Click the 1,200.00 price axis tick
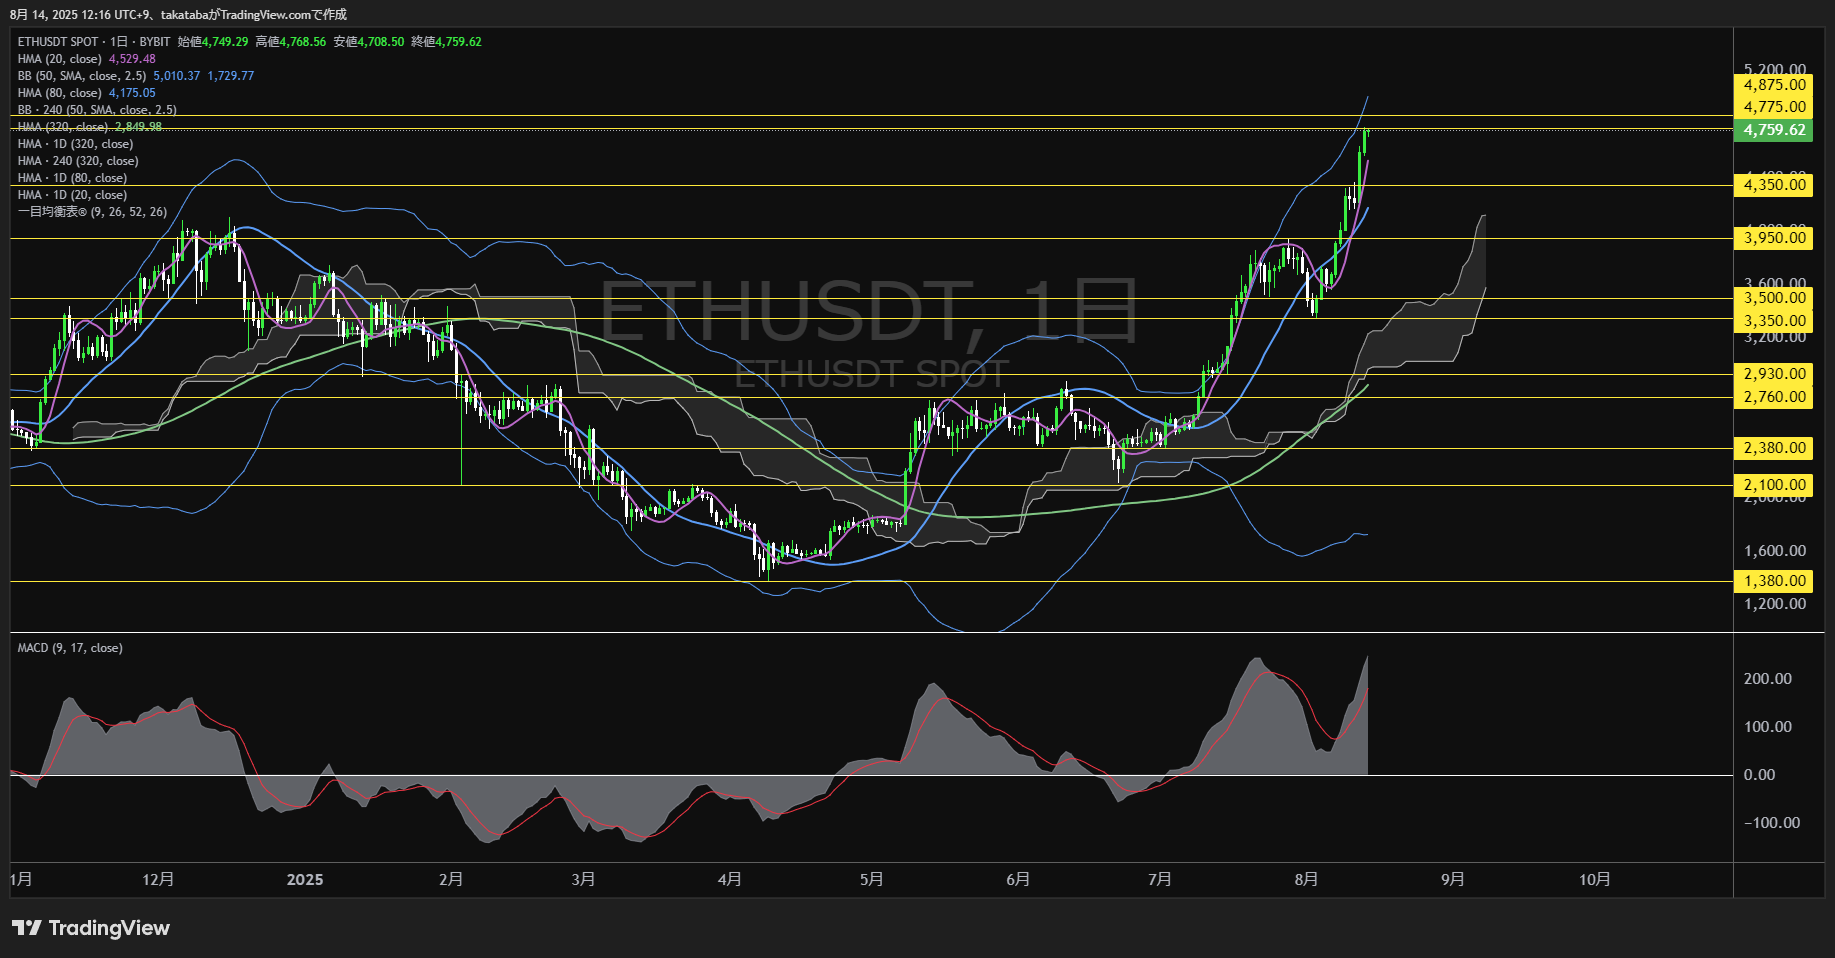The image size is (1835, 958). pyautogui.click(x=1775, y=604)
